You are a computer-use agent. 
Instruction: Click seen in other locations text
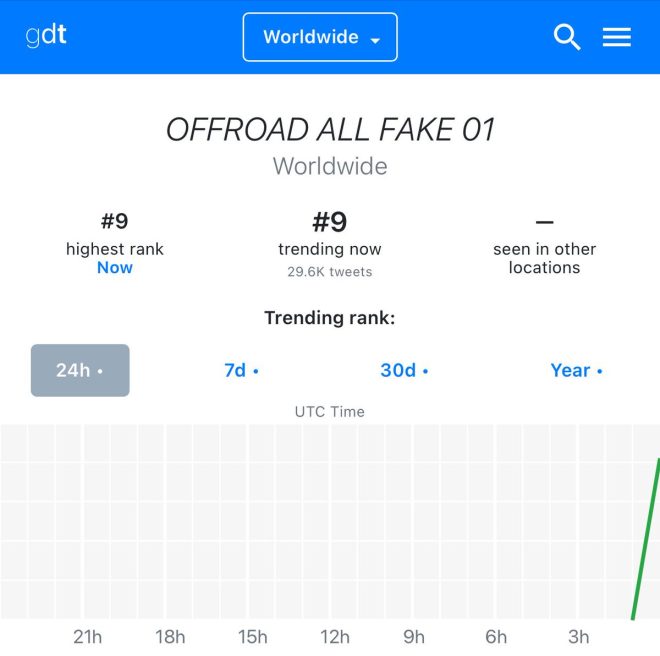pos(544,258)
